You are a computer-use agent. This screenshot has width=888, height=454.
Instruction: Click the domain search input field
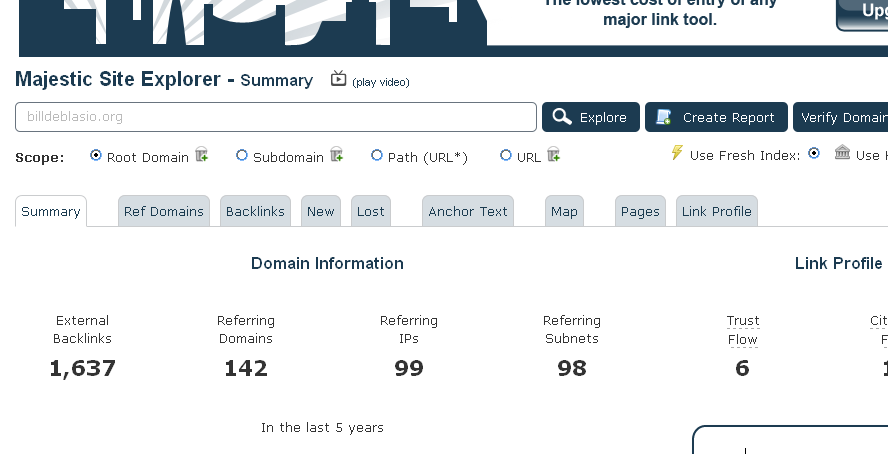point(276,117)
